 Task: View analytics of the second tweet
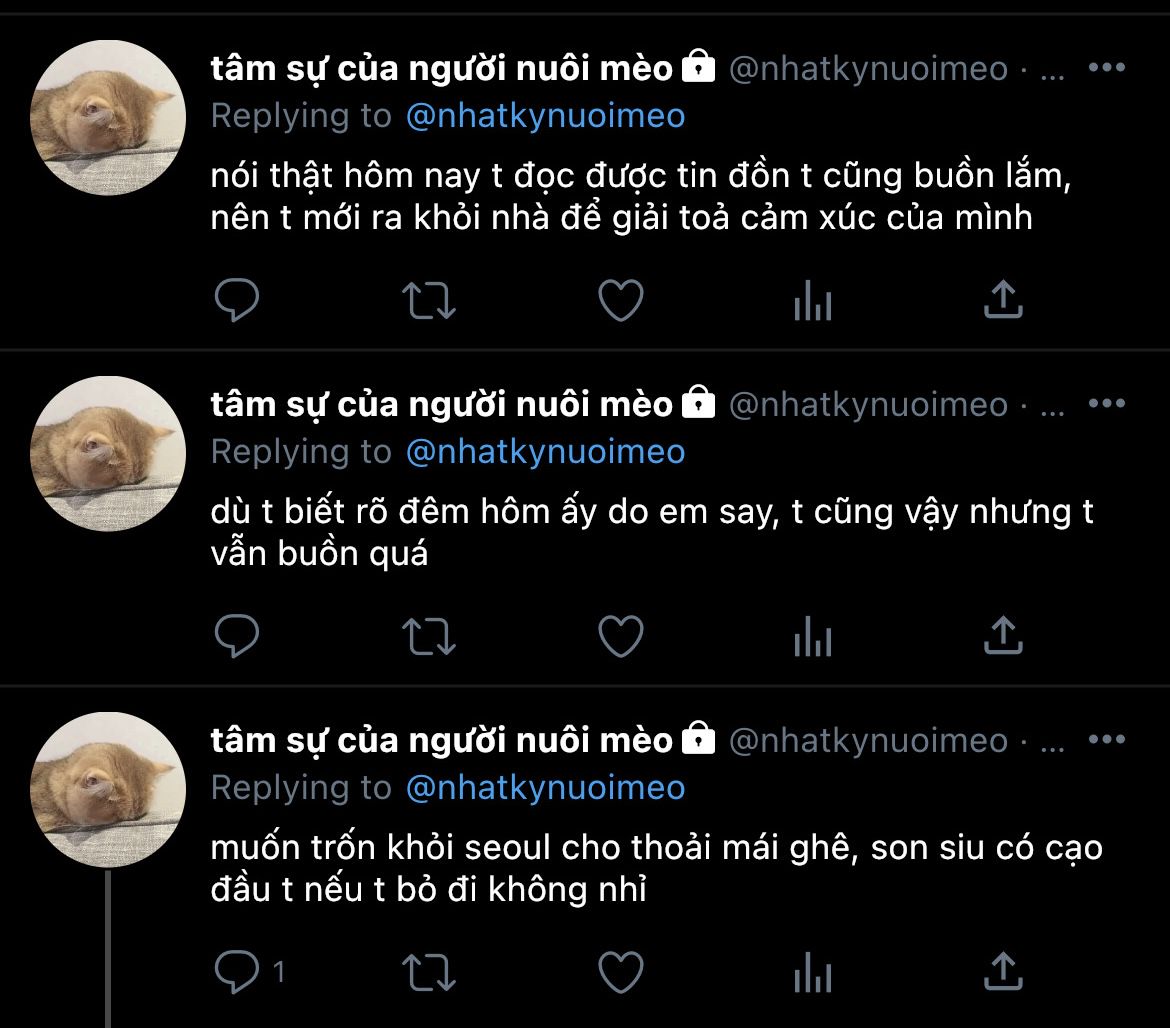[812, 635]
